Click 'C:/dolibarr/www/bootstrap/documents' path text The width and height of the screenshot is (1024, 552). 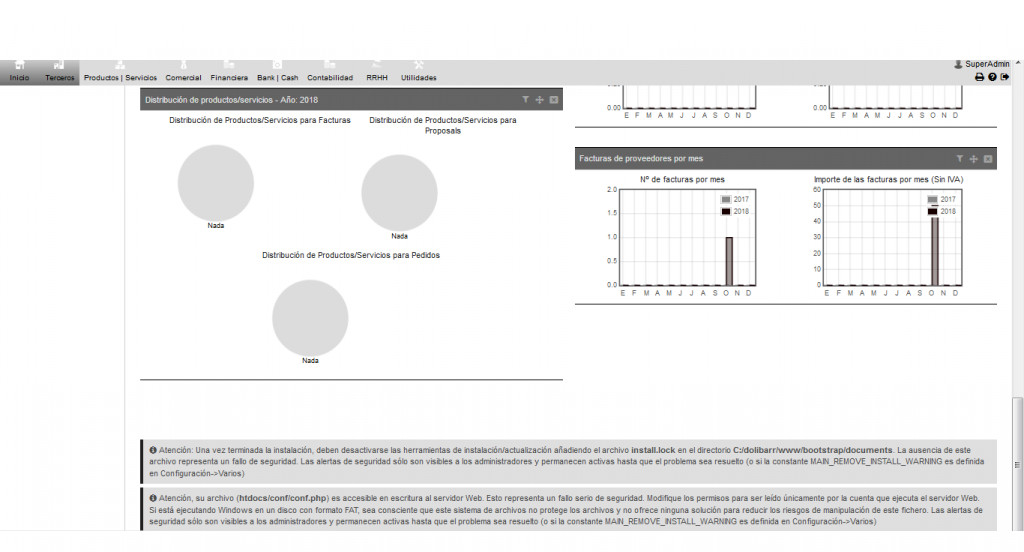(812, 450)
